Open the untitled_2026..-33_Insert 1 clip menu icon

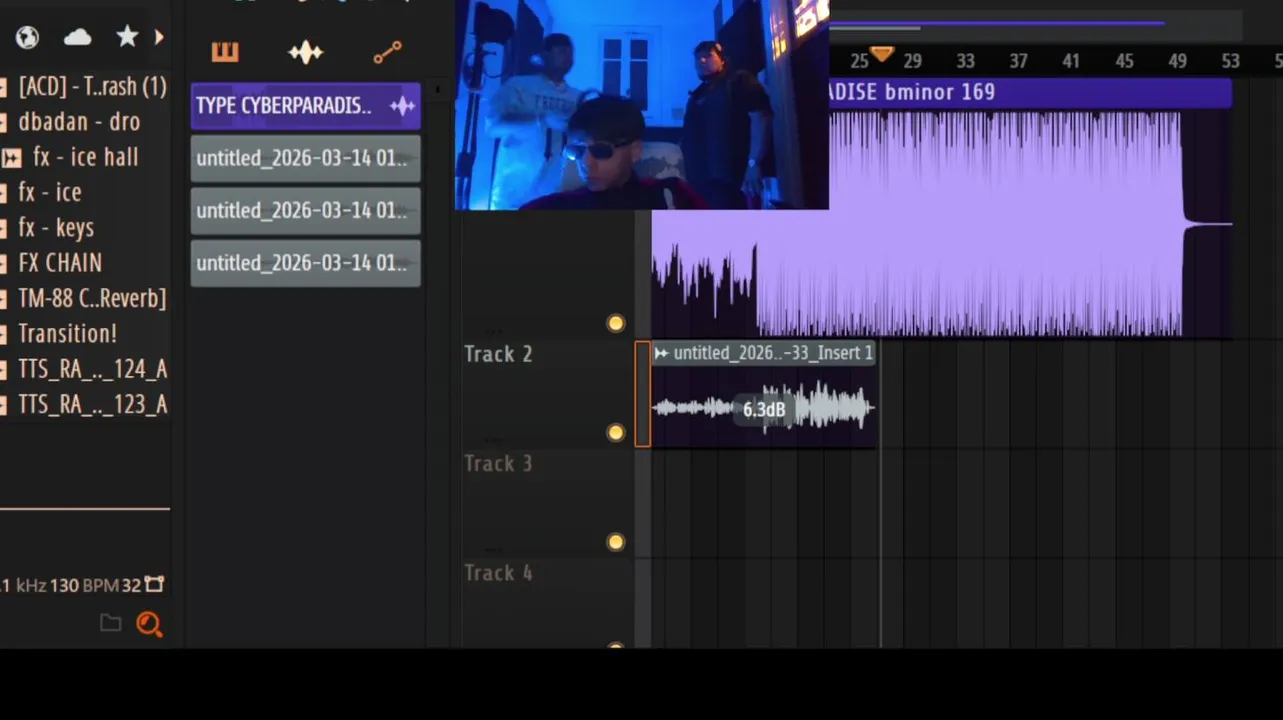[x=661, y=353]
